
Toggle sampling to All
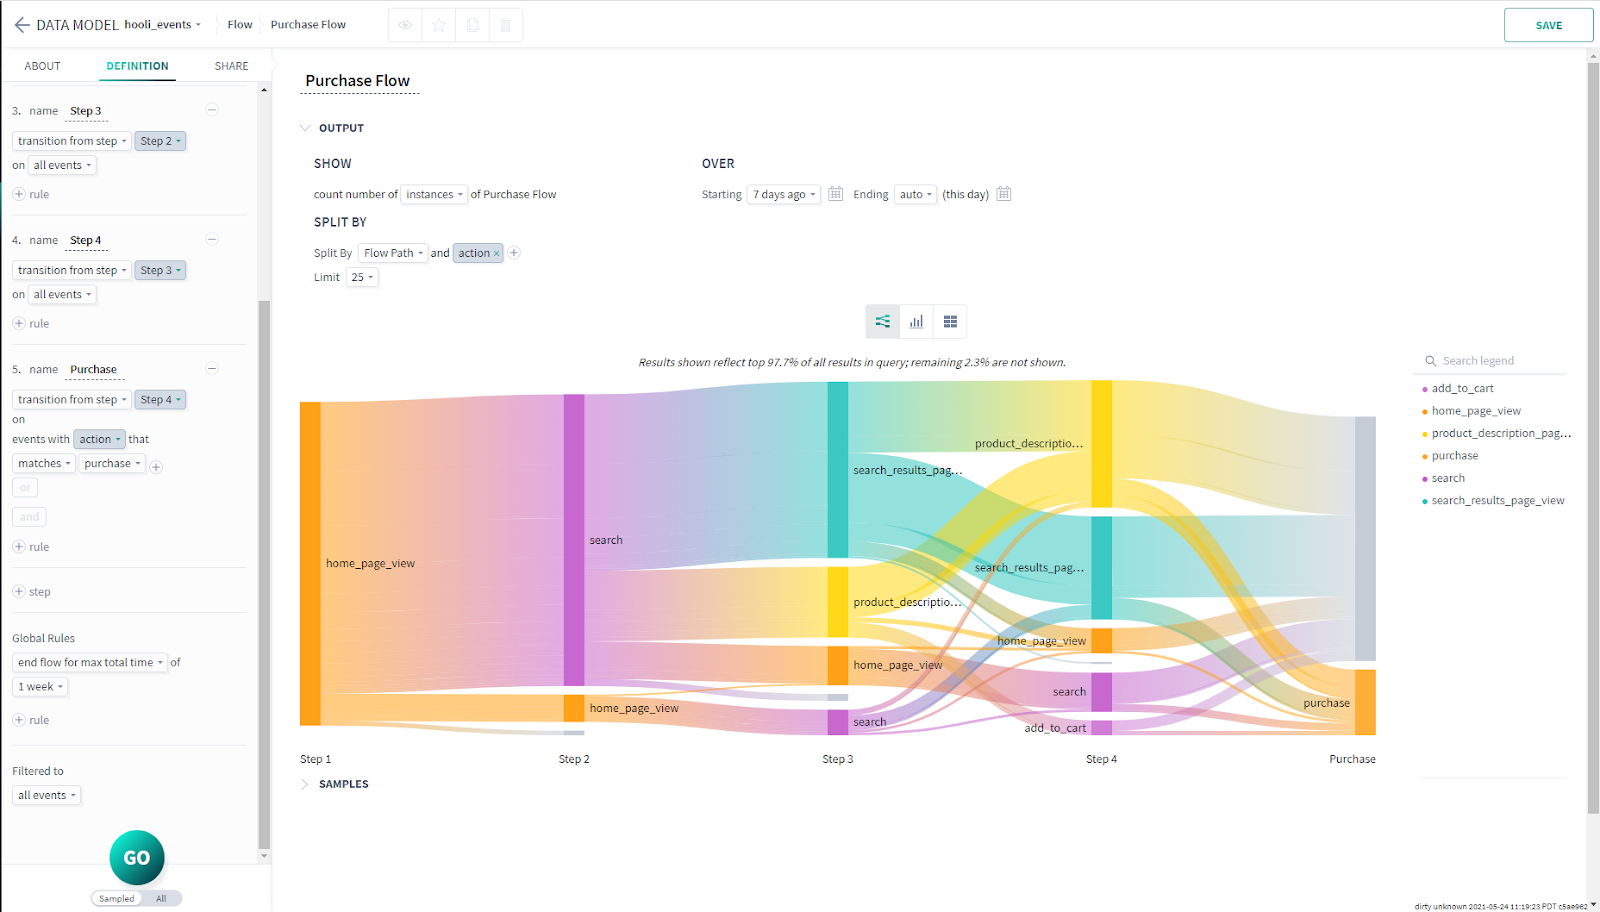pos(161,898)
